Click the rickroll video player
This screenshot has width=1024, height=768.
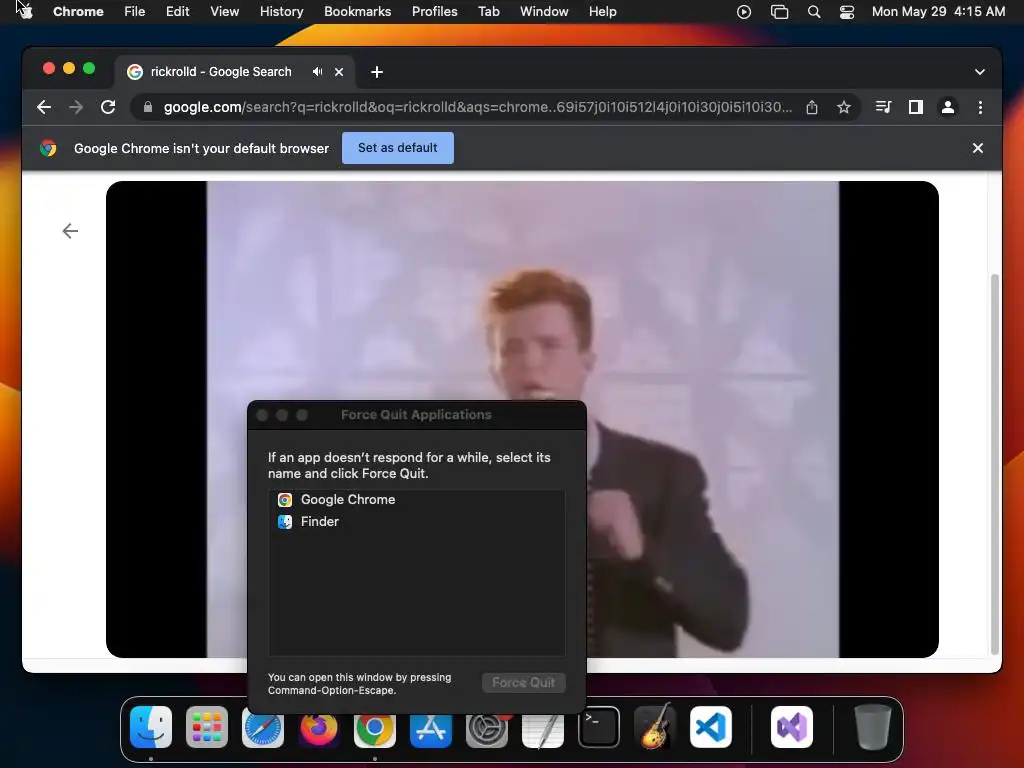click(522, 419)
